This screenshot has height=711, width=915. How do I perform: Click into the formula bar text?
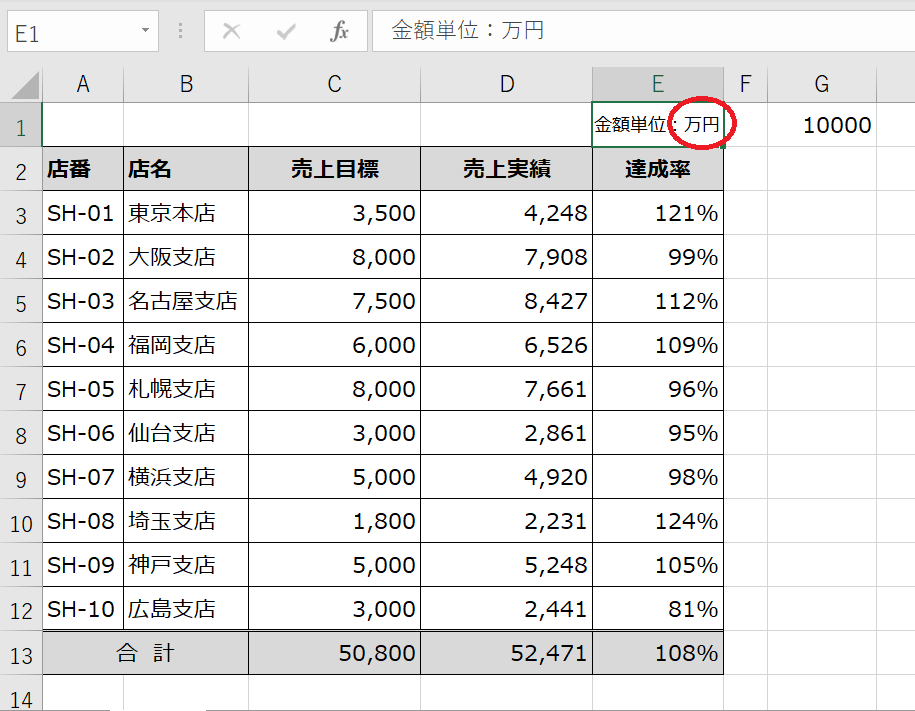640,31
